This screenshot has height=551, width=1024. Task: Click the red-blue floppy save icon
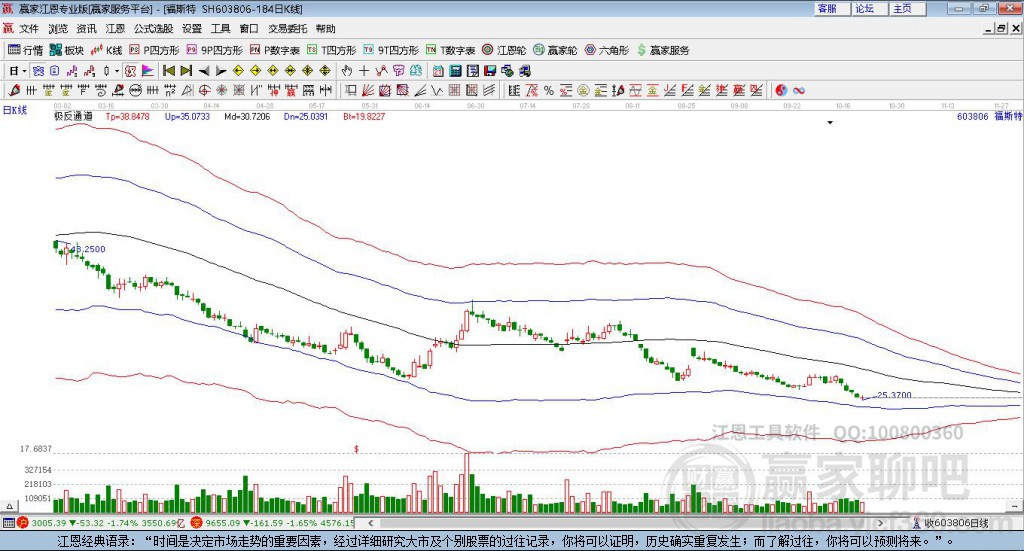490,71
